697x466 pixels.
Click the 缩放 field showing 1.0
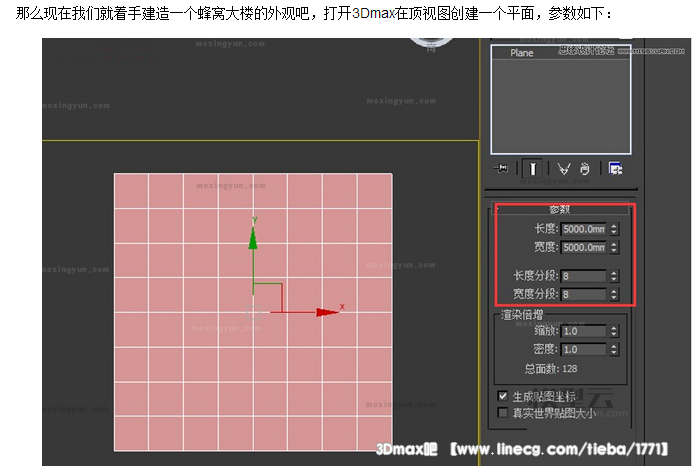point(584,331)
